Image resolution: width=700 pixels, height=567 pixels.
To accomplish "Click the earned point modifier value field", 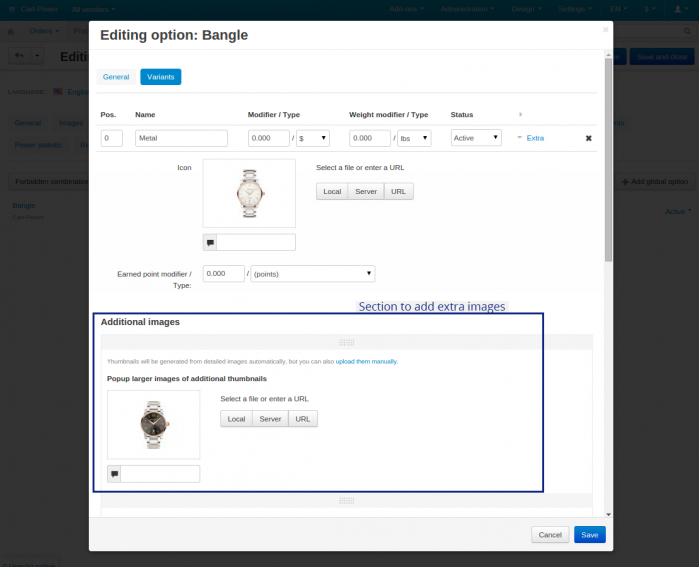I will coord(224,274).
